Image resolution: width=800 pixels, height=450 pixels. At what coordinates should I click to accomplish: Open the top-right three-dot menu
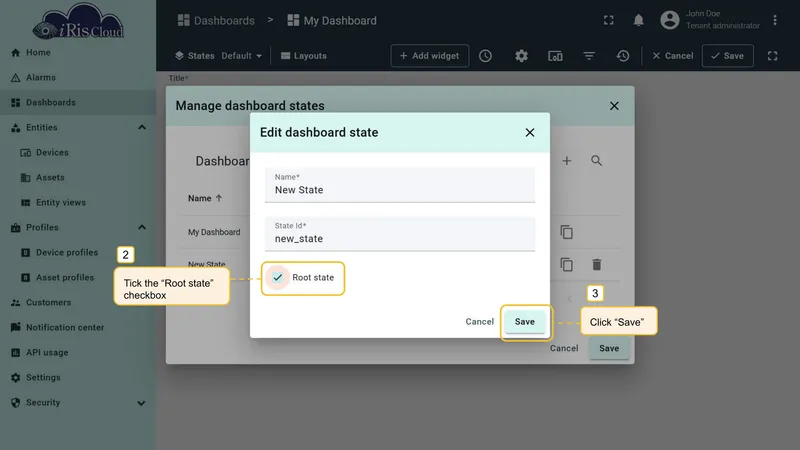pyautogui.click(x=774, y=20)
